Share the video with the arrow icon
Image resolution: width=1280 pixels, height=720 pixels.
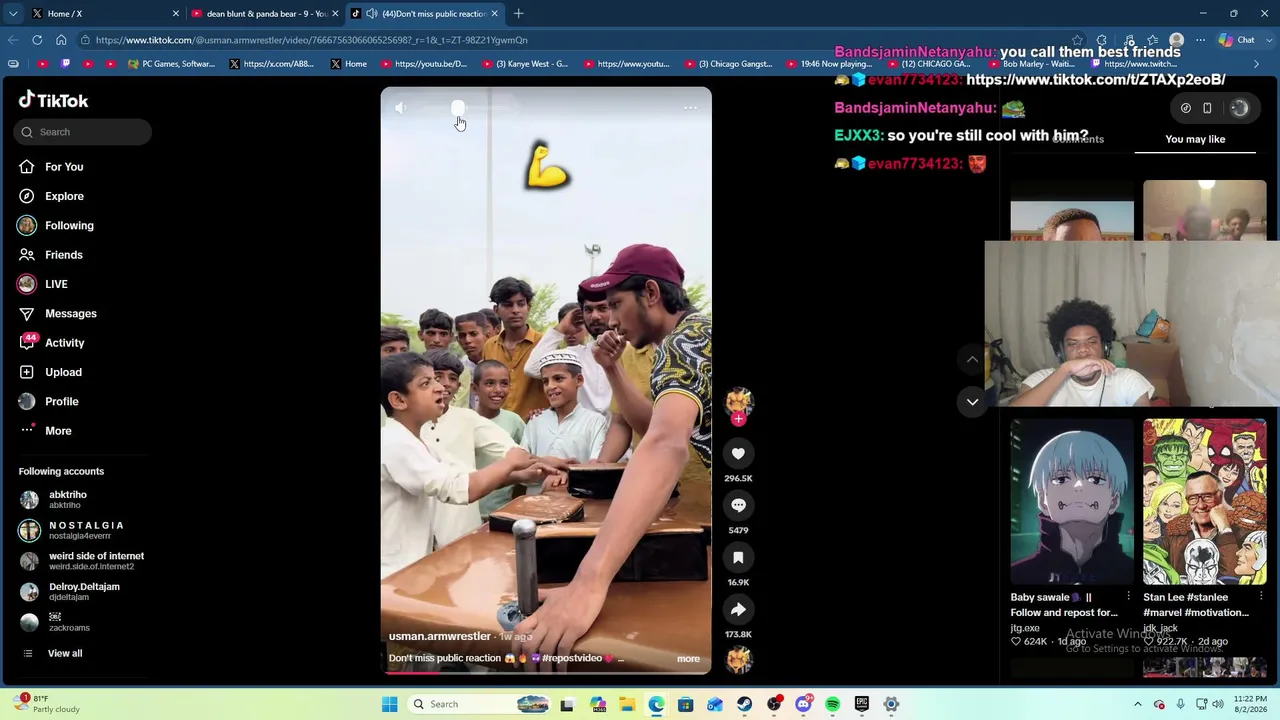click(738, 610)
